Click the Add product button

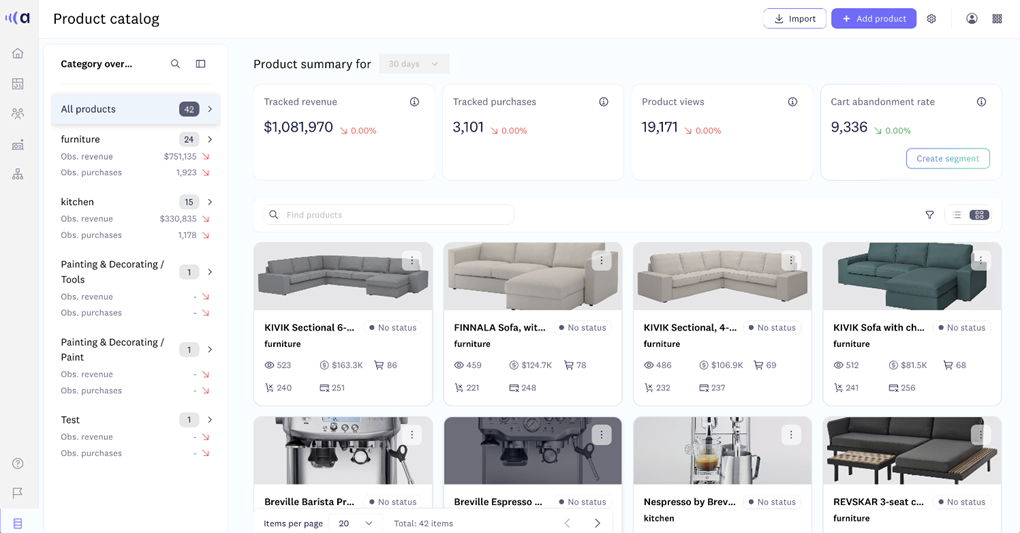click(x=873, y=19)
